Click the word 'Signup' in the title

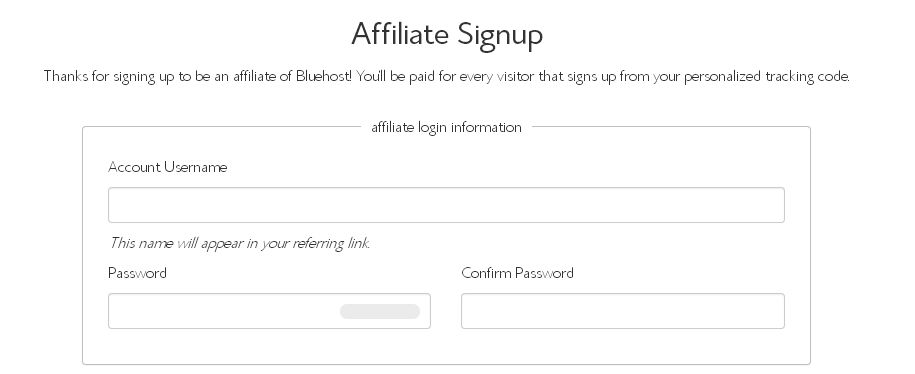500,36
